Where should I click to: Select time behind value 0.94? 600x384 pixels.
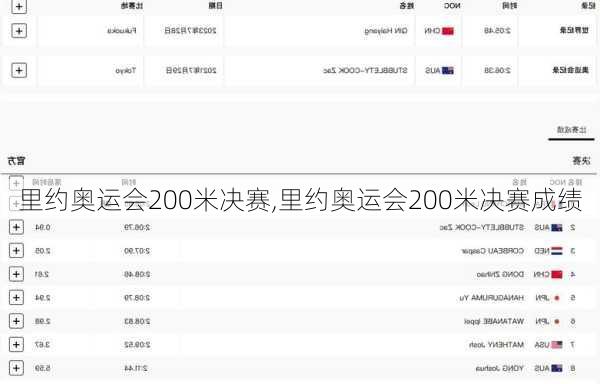pos(42,228)
